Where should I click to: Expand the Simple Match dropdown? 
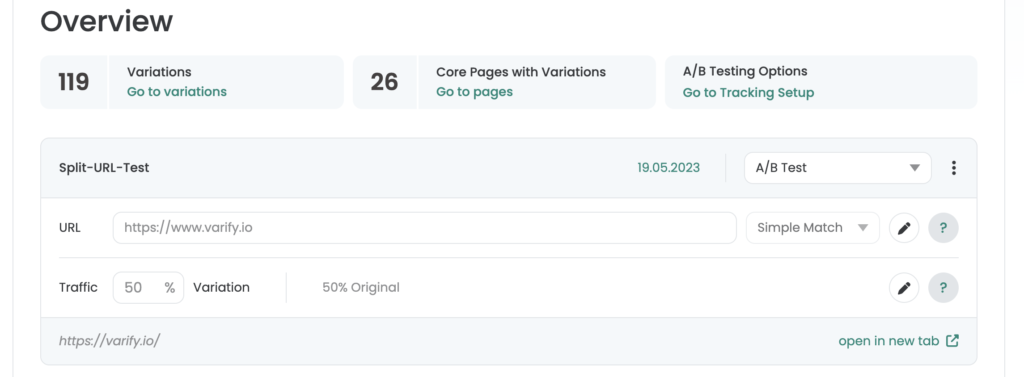point(812,228)
